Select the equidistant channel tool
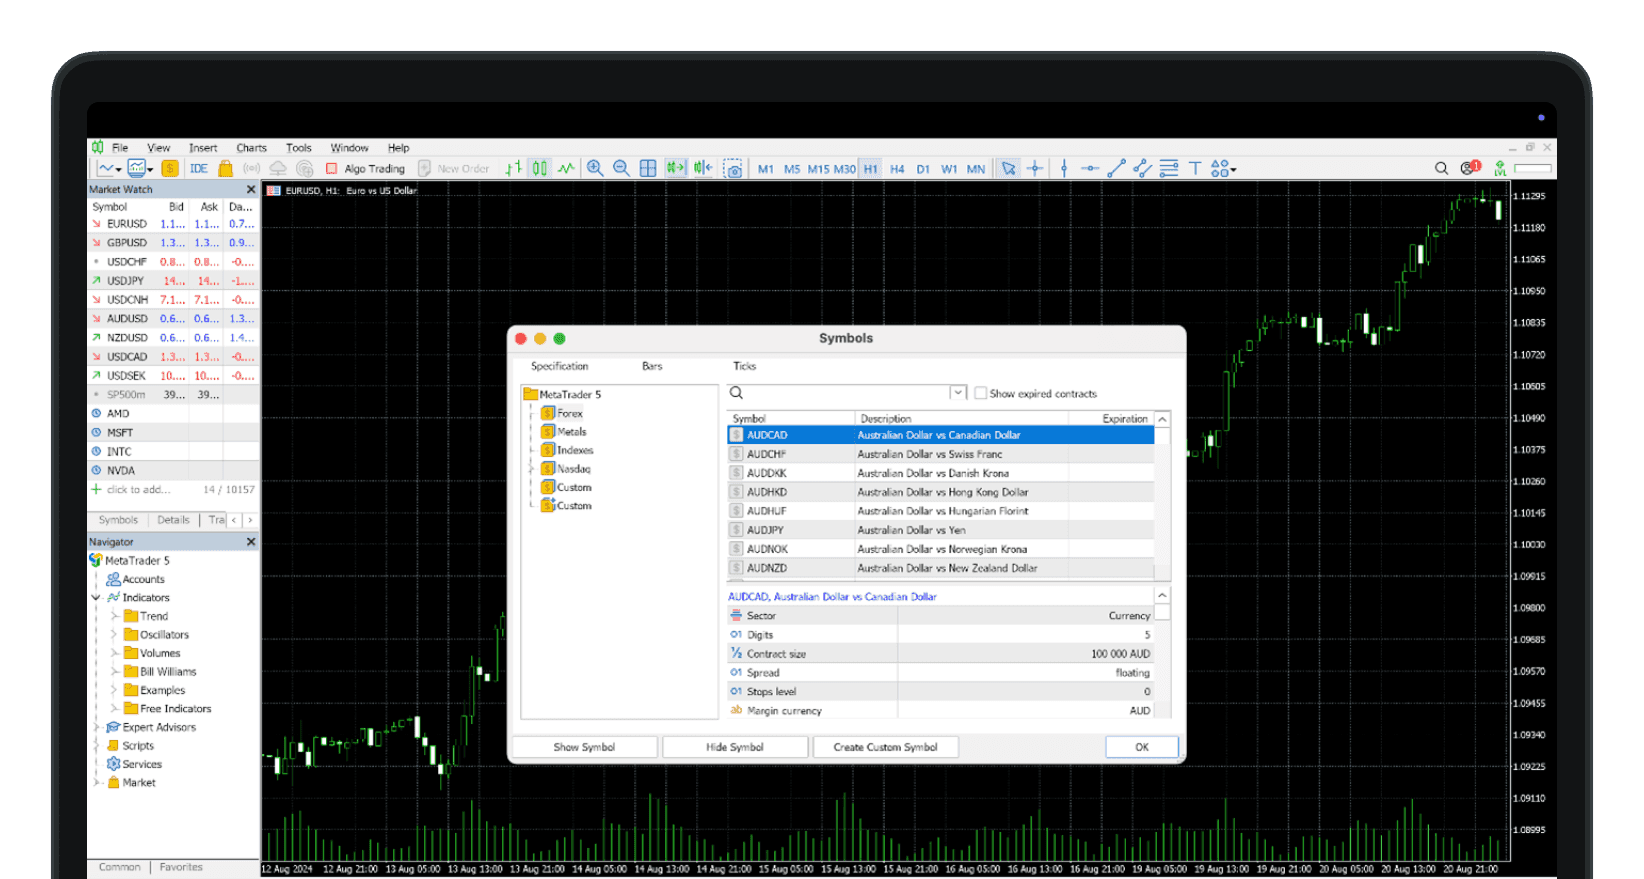This screenshot has width=1644, height=879. click(x=1142, y=169)
